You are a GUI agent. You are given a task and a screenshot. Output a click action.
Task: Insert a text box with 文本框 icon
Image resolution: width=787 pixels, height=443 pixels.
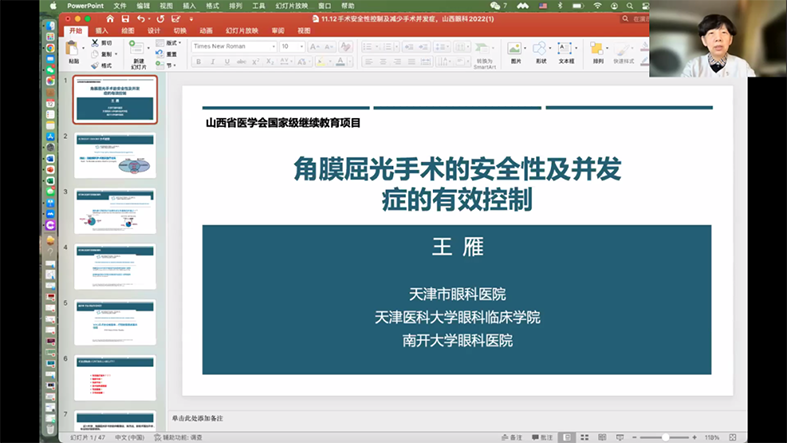pyautogui.click(x=566, y=49)
